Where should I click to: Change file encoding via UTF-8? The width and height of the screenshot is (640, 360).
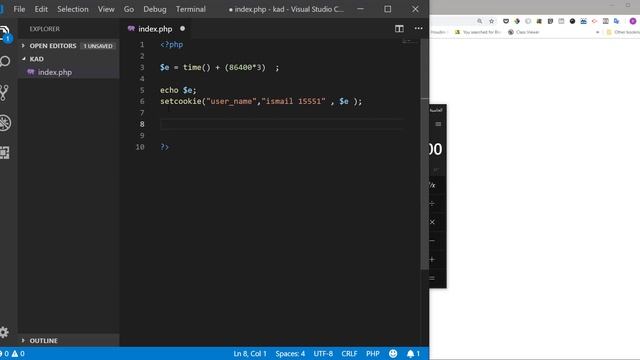pos(323,353)
